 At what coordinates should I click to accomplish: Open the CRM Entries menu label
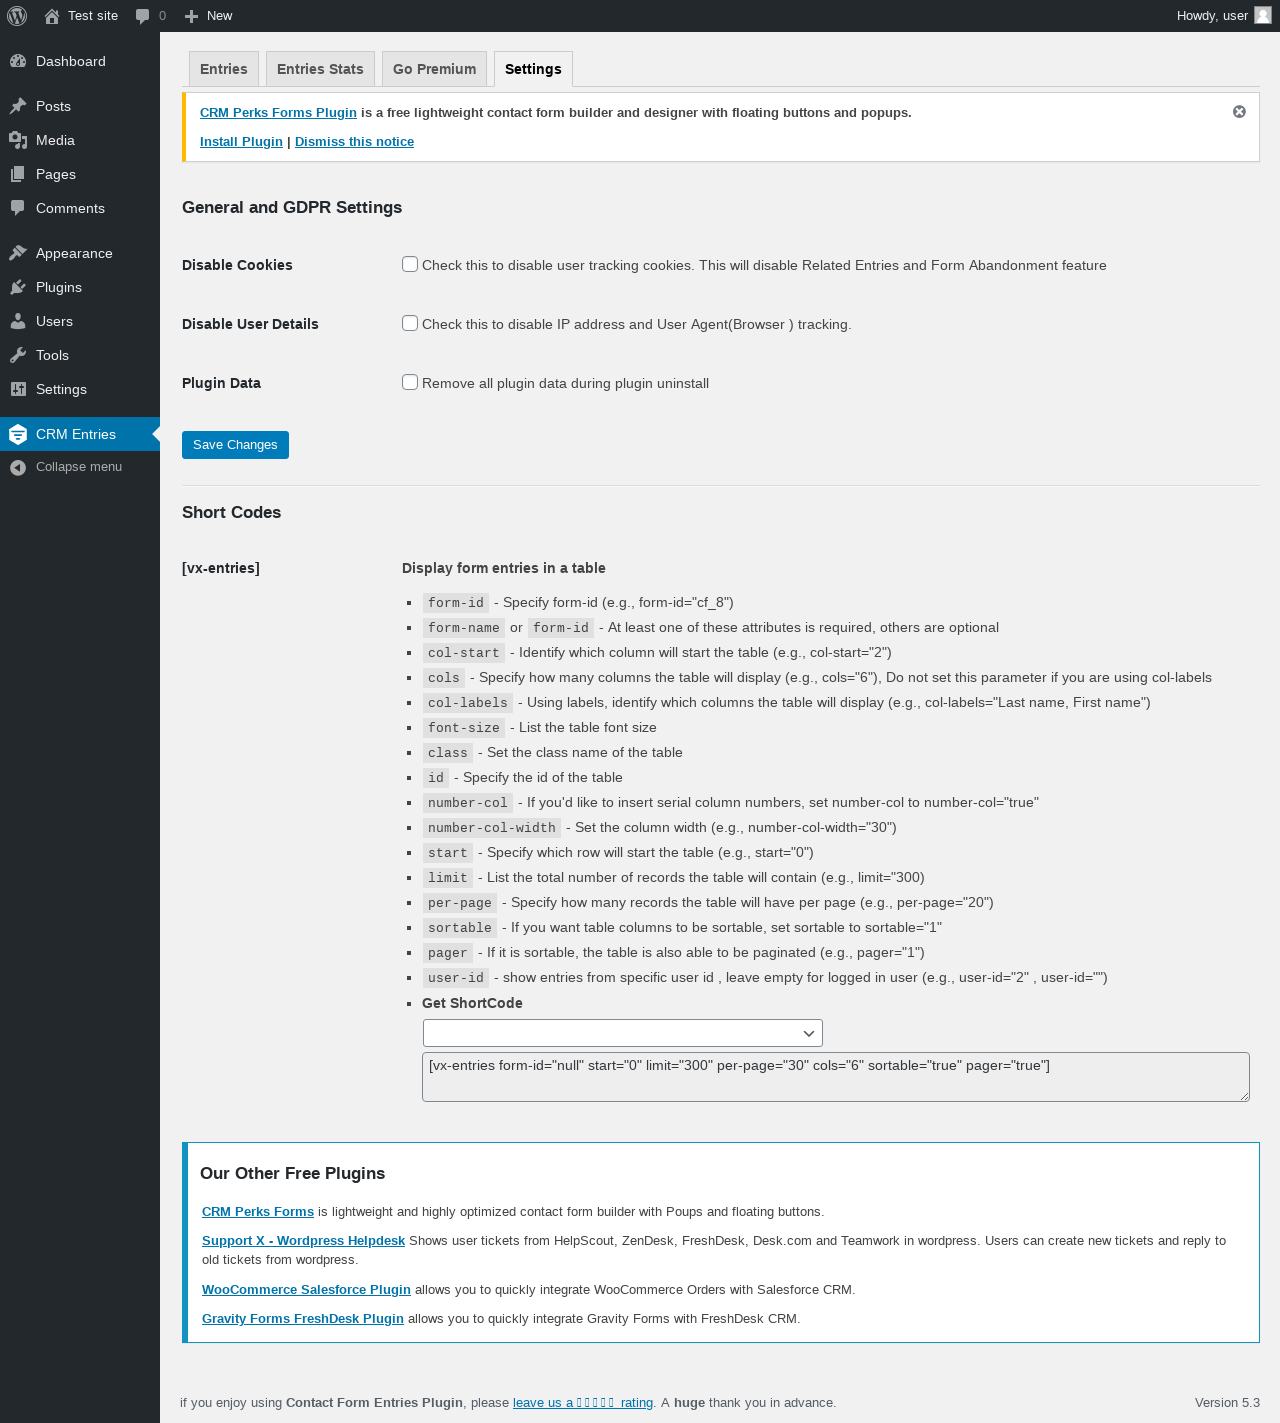(x=76, y=434)
